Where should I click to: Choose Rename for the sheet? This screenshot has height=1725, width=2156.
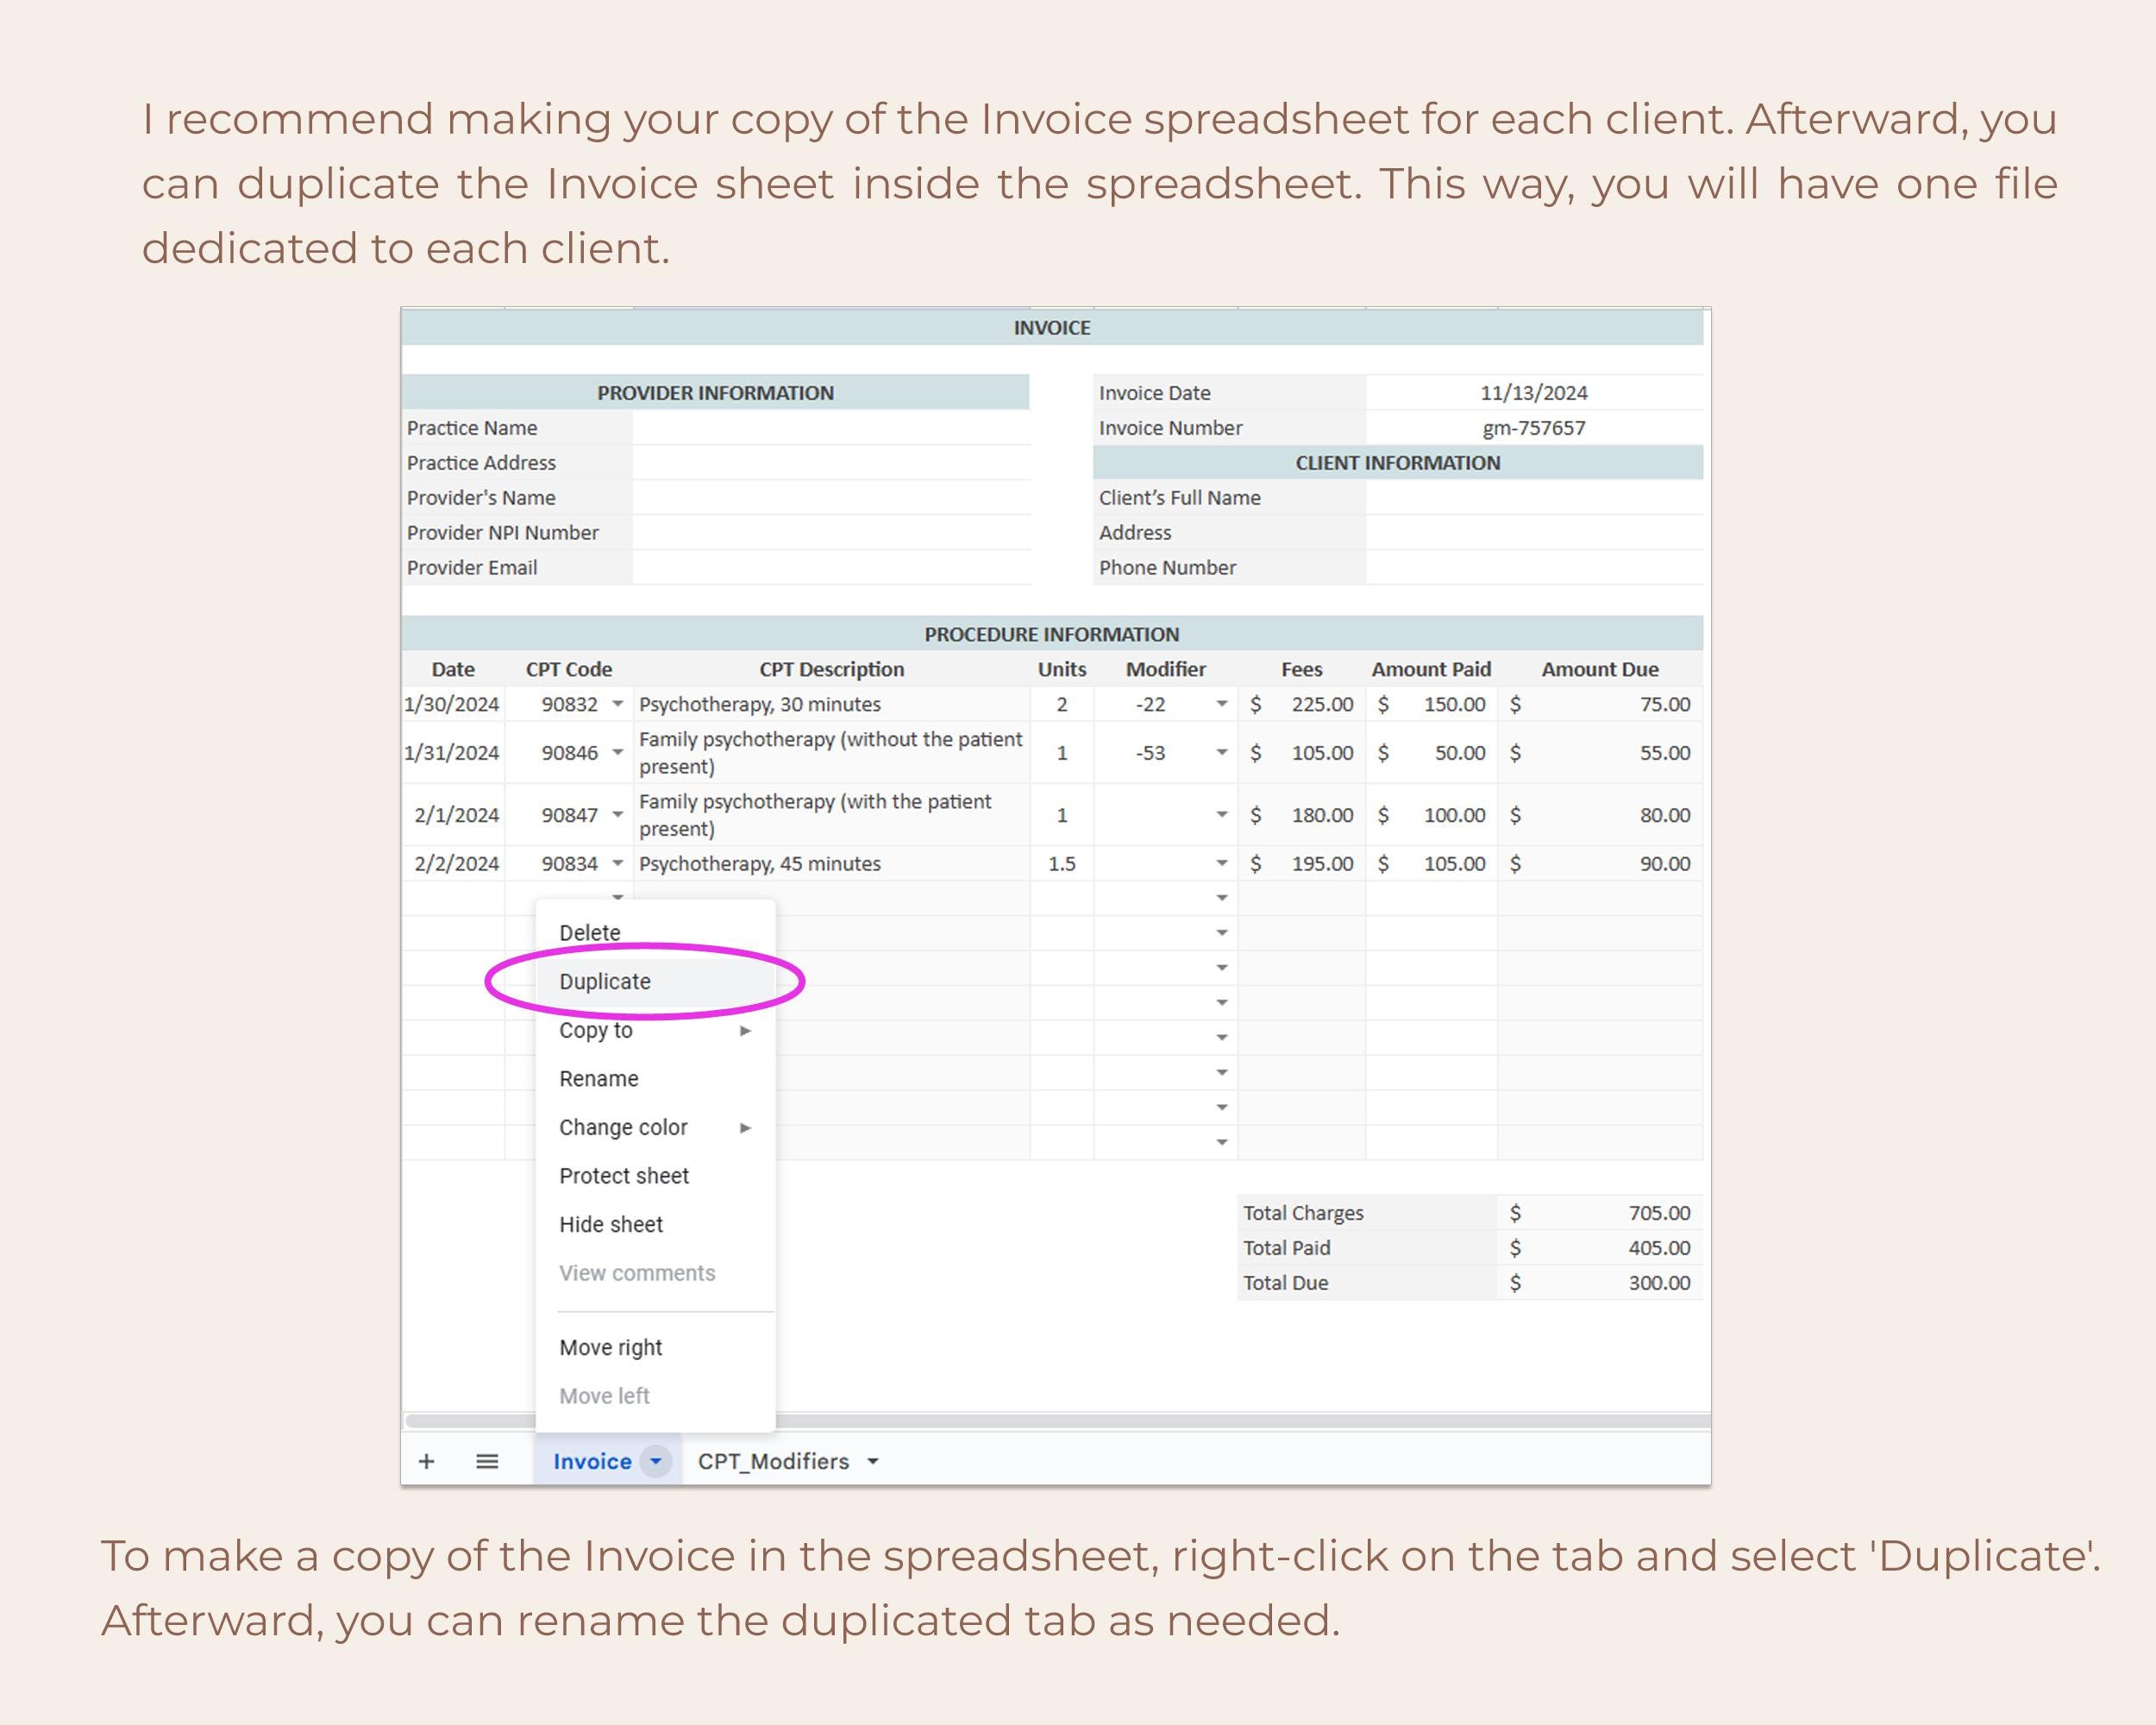coord(598,1078)
